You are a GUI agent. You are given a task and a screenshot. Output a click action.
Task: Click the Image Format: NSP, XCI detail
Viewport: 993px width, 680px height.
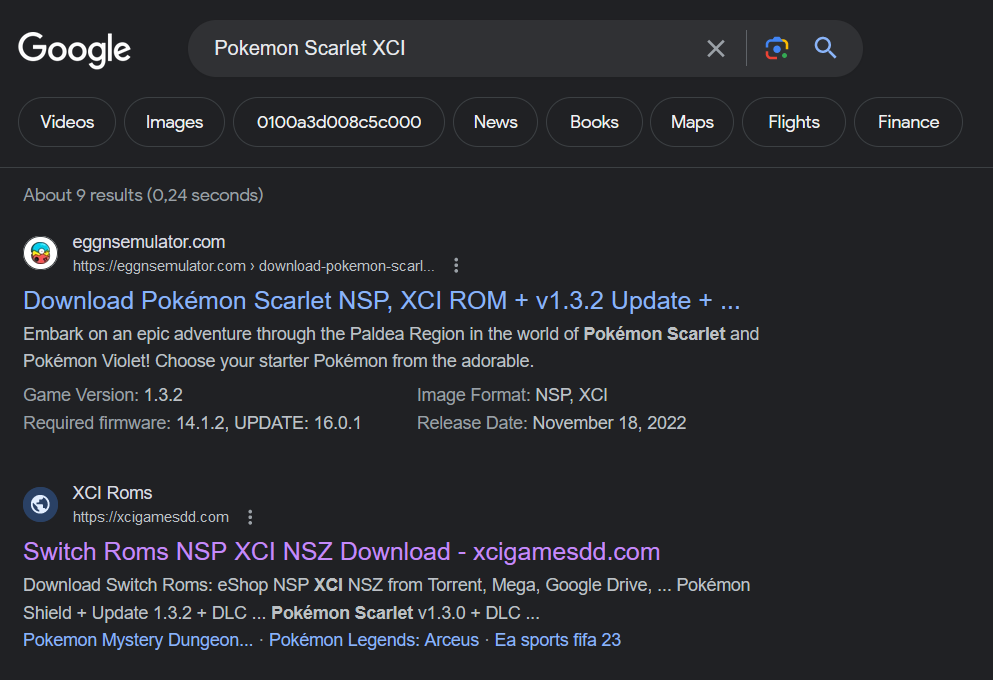512,395
